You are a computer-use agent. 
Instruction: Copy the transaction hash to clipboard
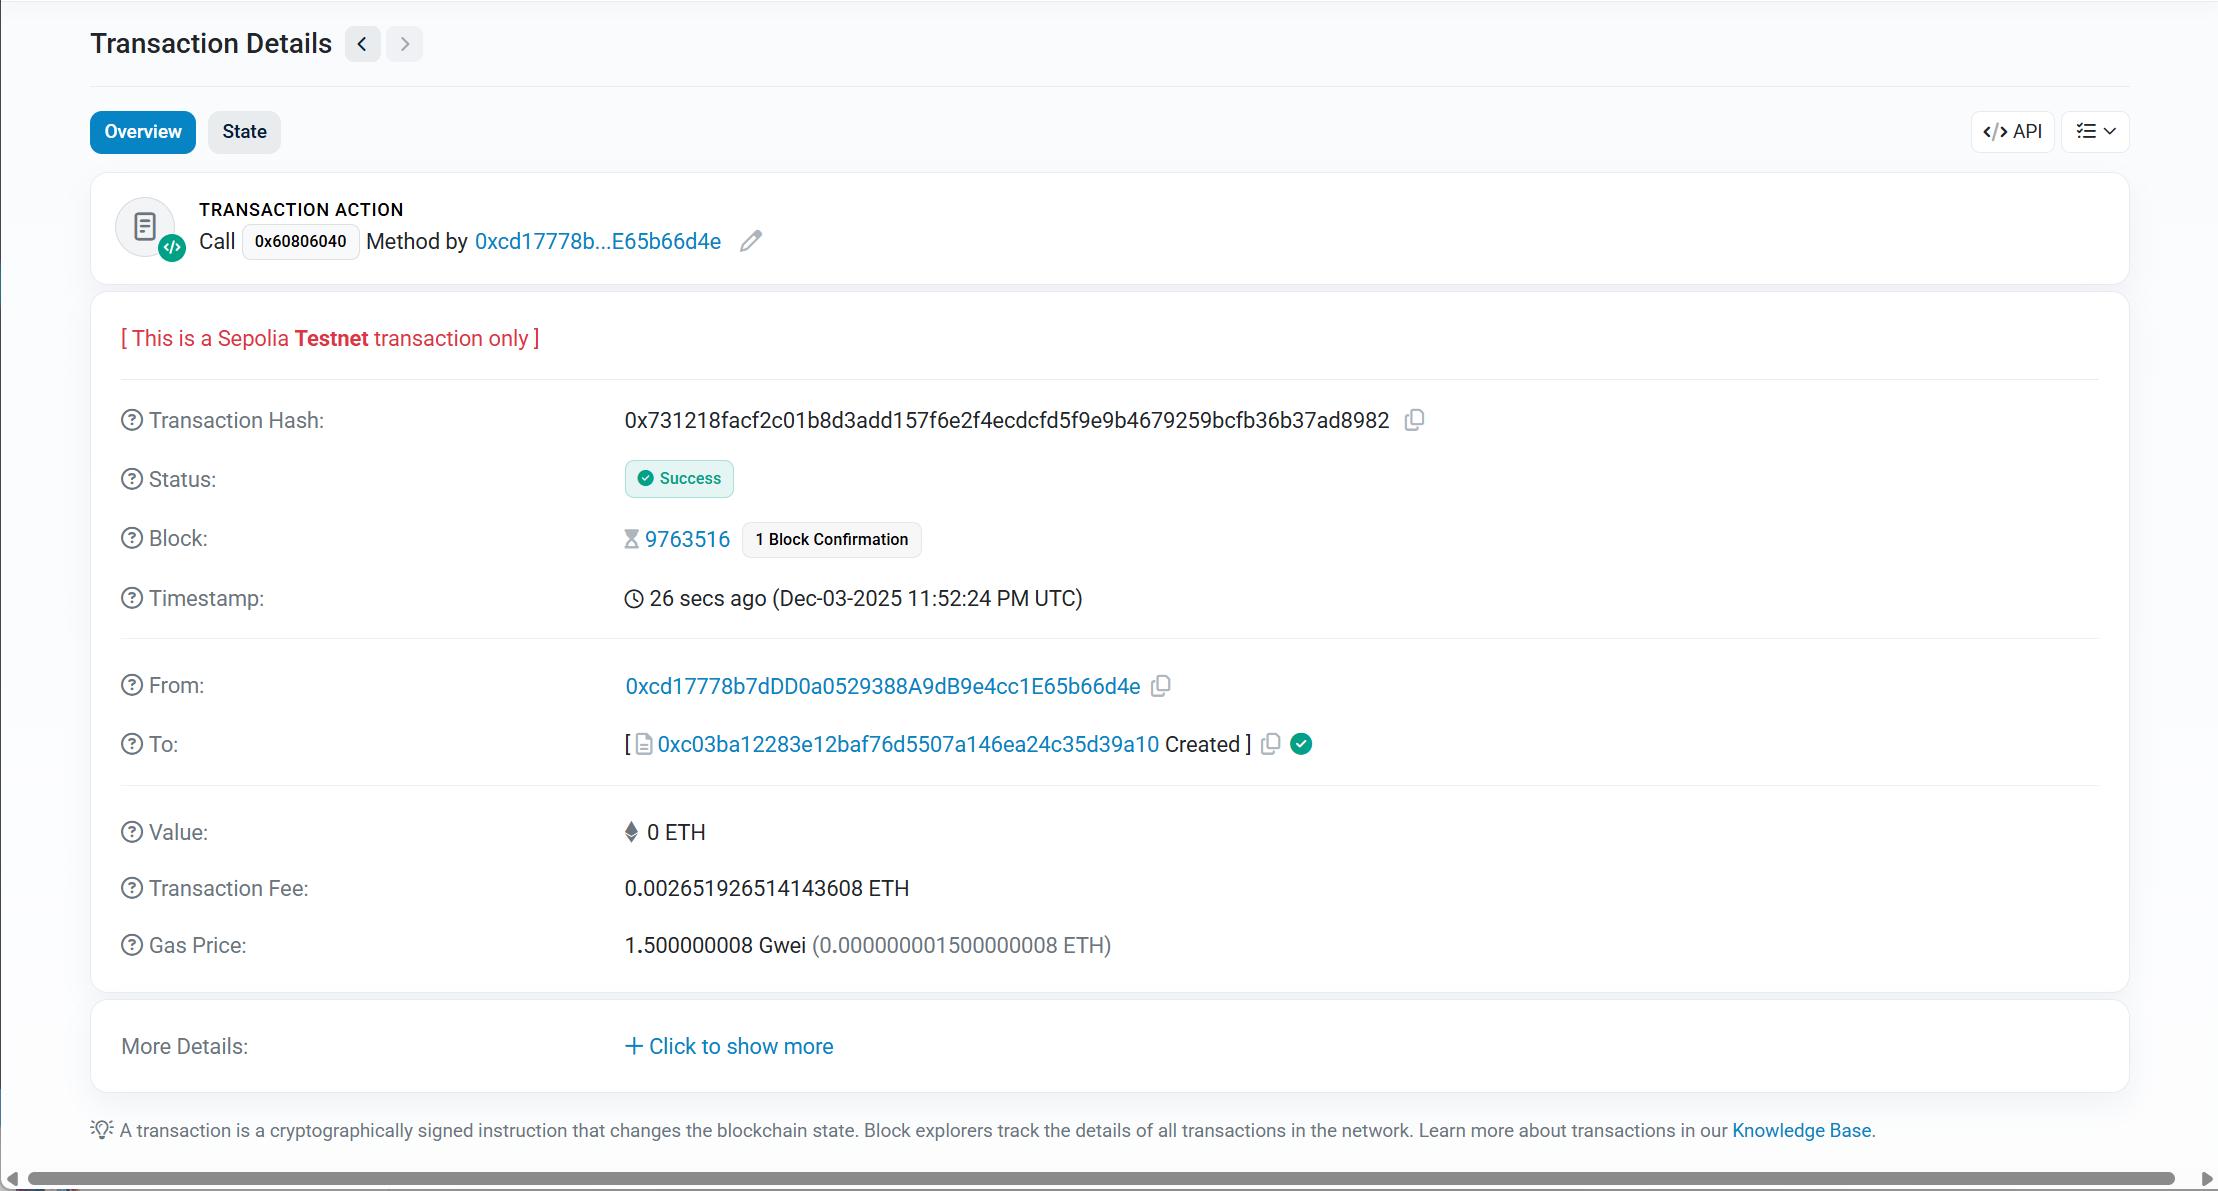(1414, 420)
